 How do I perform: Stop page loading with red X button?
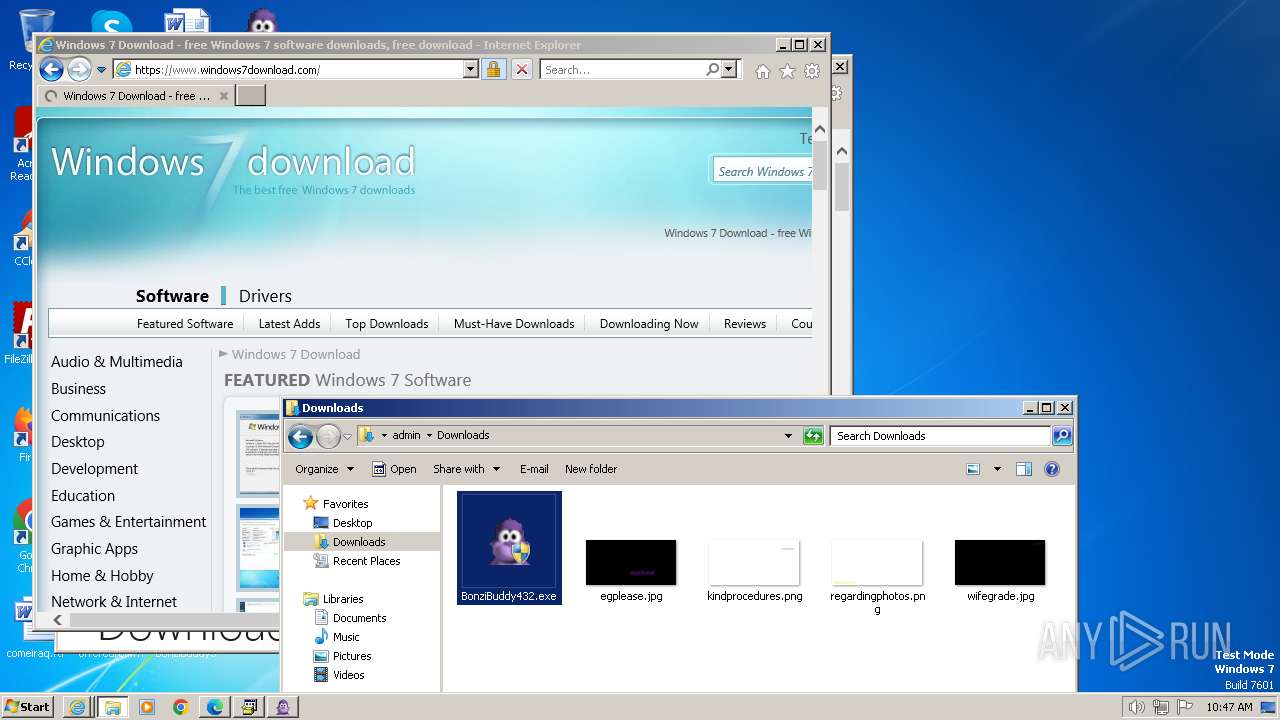(522, 70)
